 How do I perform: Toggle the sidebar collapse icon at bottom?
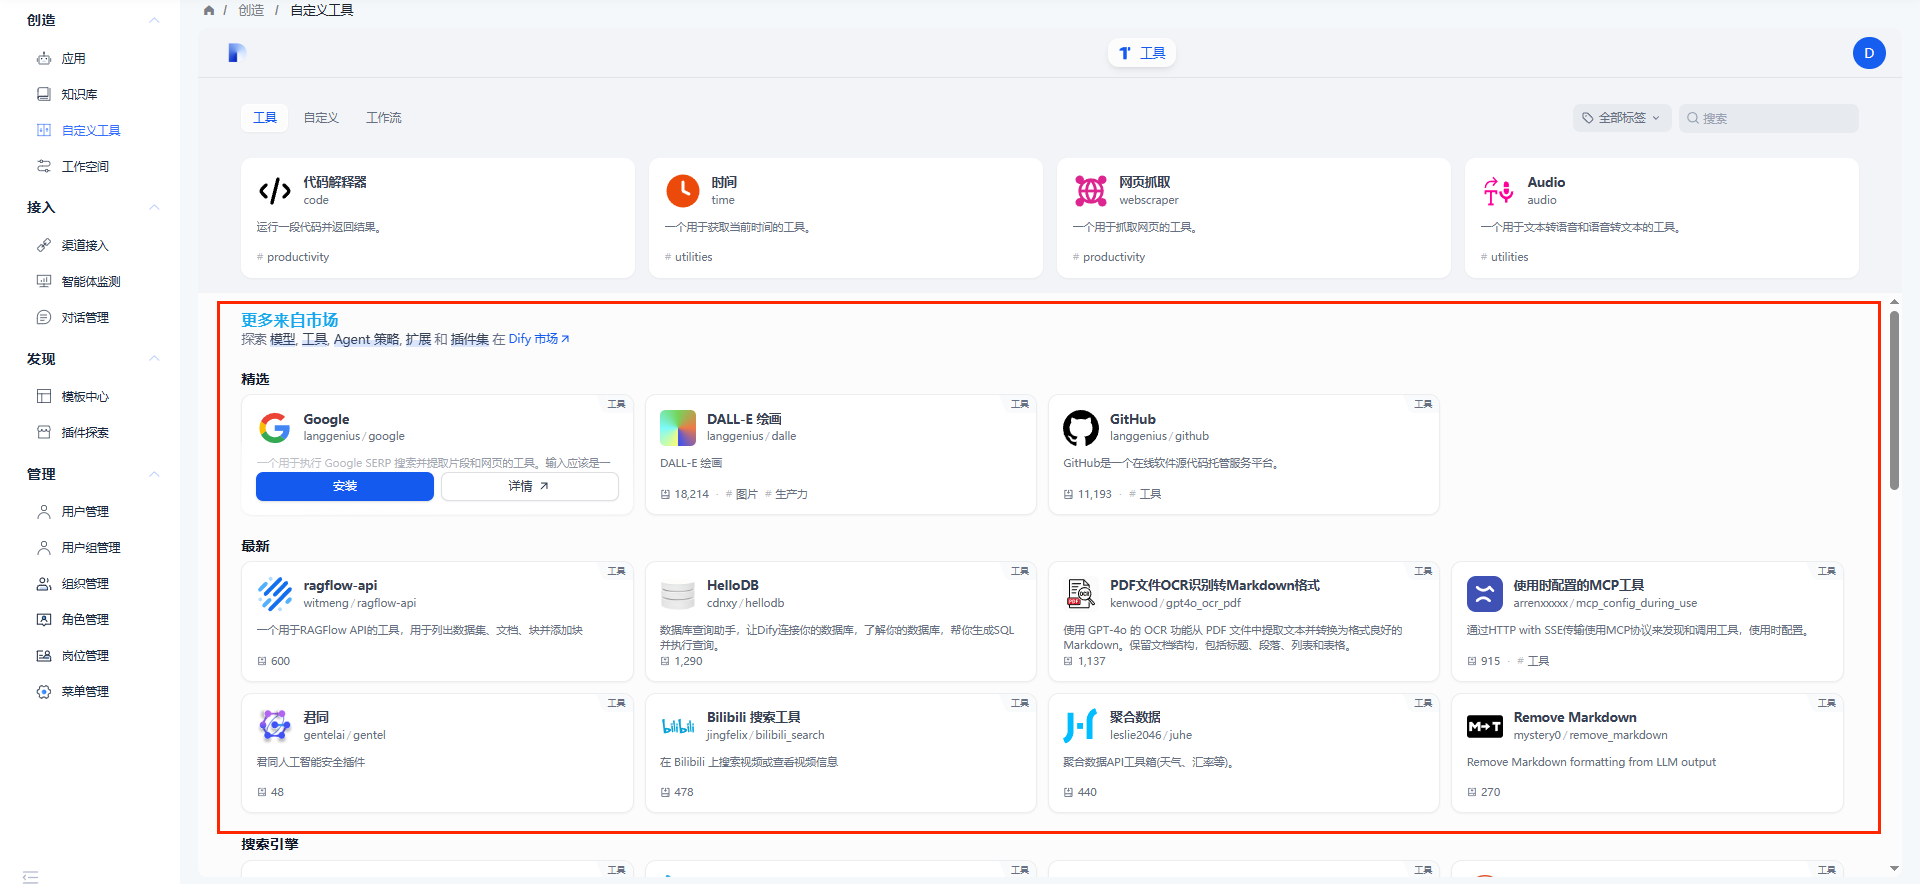[30, 876]
